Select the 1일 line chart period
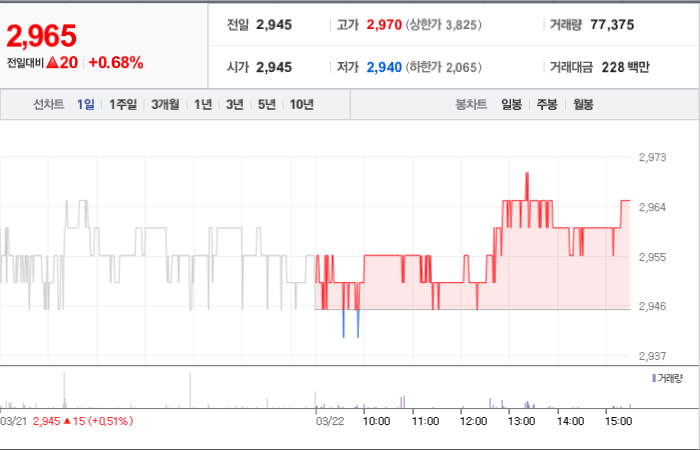Viewport: 700px width, 450px height. [86, 104]
